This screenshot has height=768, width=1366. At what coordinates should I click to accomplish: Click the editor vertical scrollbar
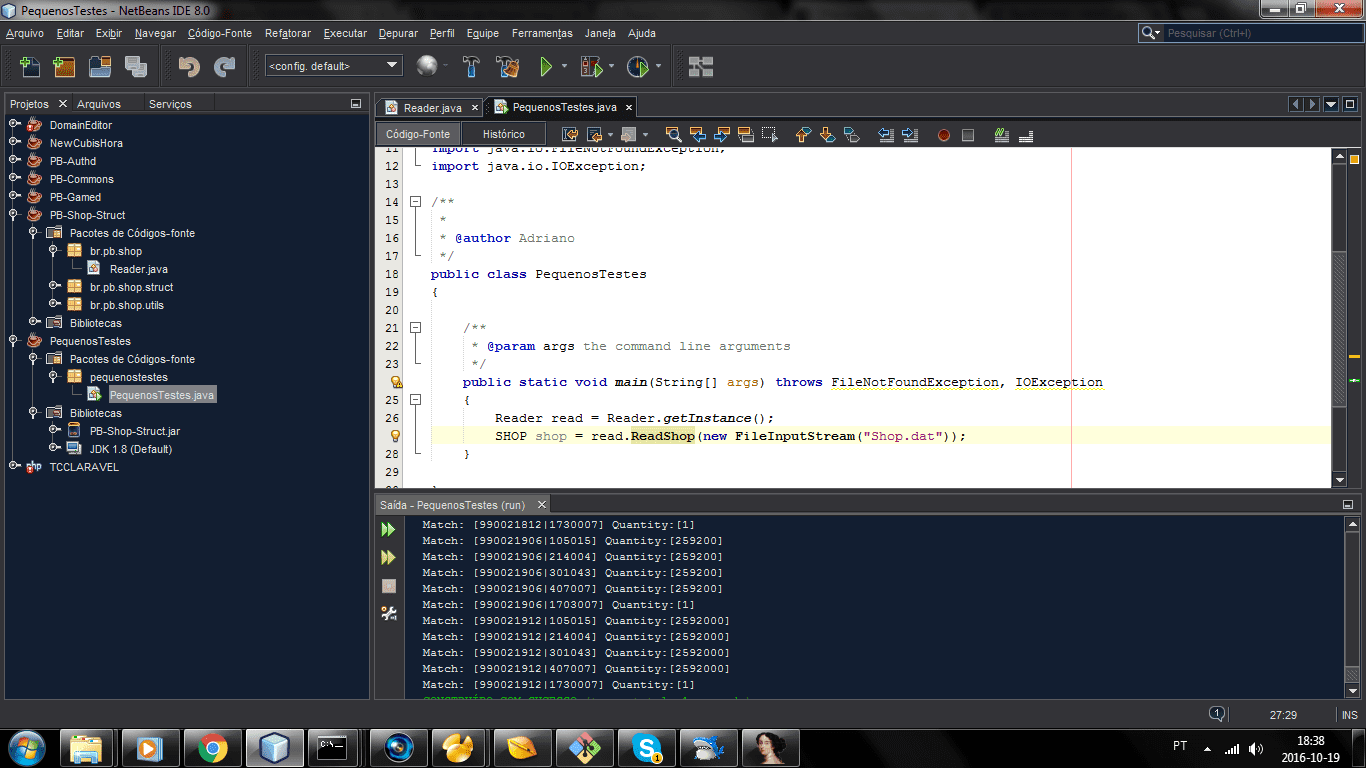pos(1339,318)
